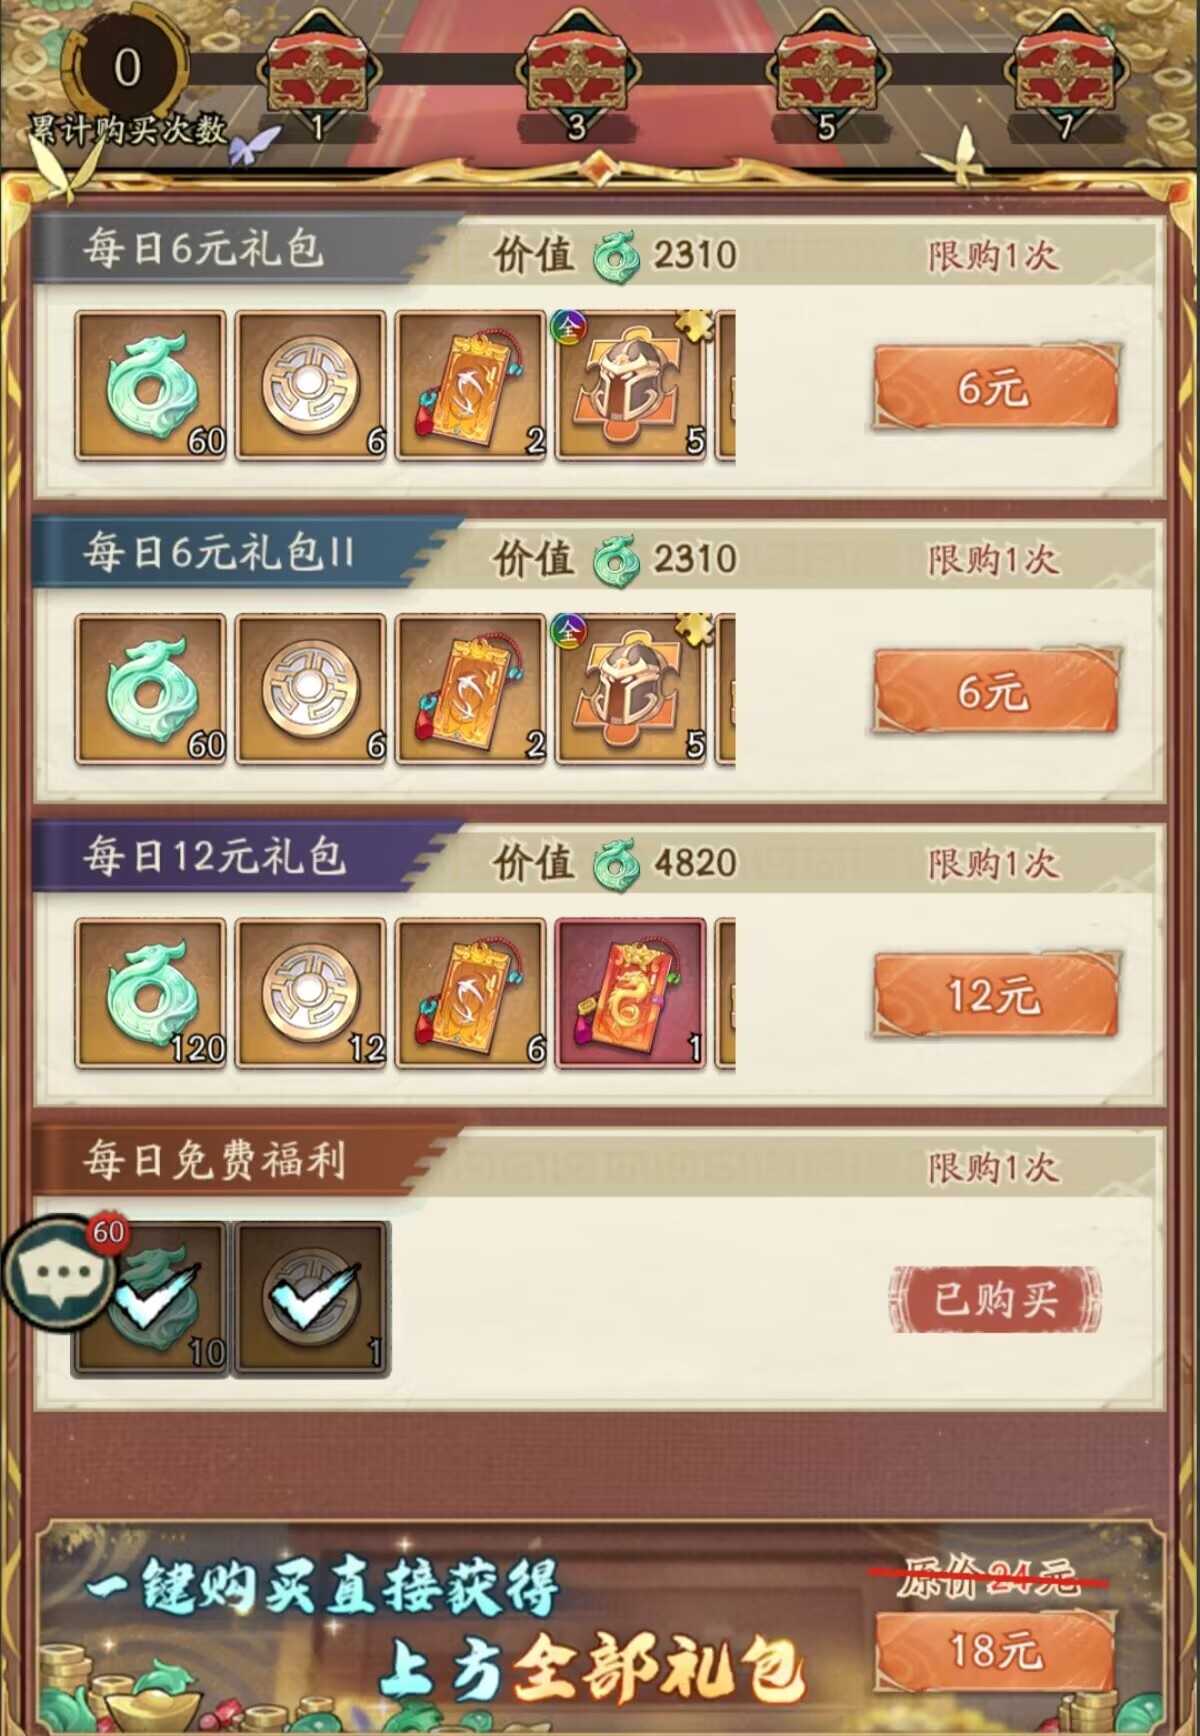Tap red dragon talisman in 每日12元礼包
Image resolution: width=1200 pixels, height=1736 pixels.
click(631, 994)
